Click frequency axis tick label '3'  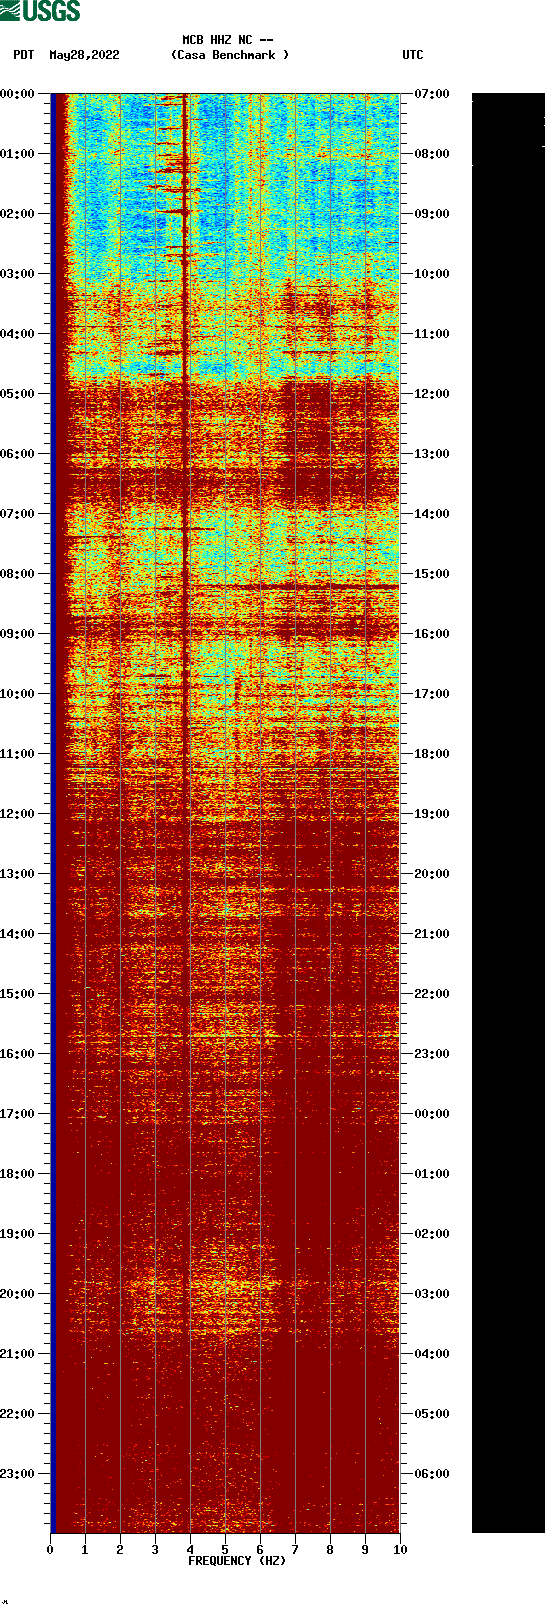pyautogui.click(x=155, y=1550)
